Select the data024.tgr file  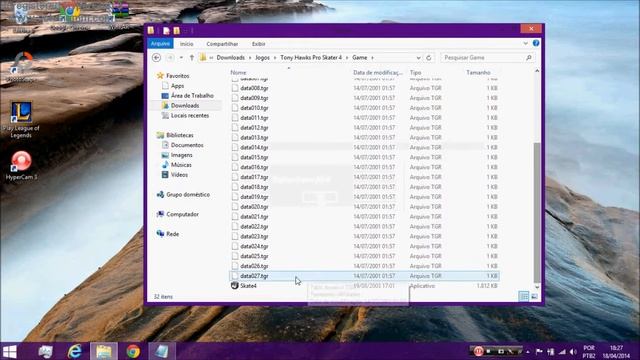pyautogui.click(x=254, y=246)
